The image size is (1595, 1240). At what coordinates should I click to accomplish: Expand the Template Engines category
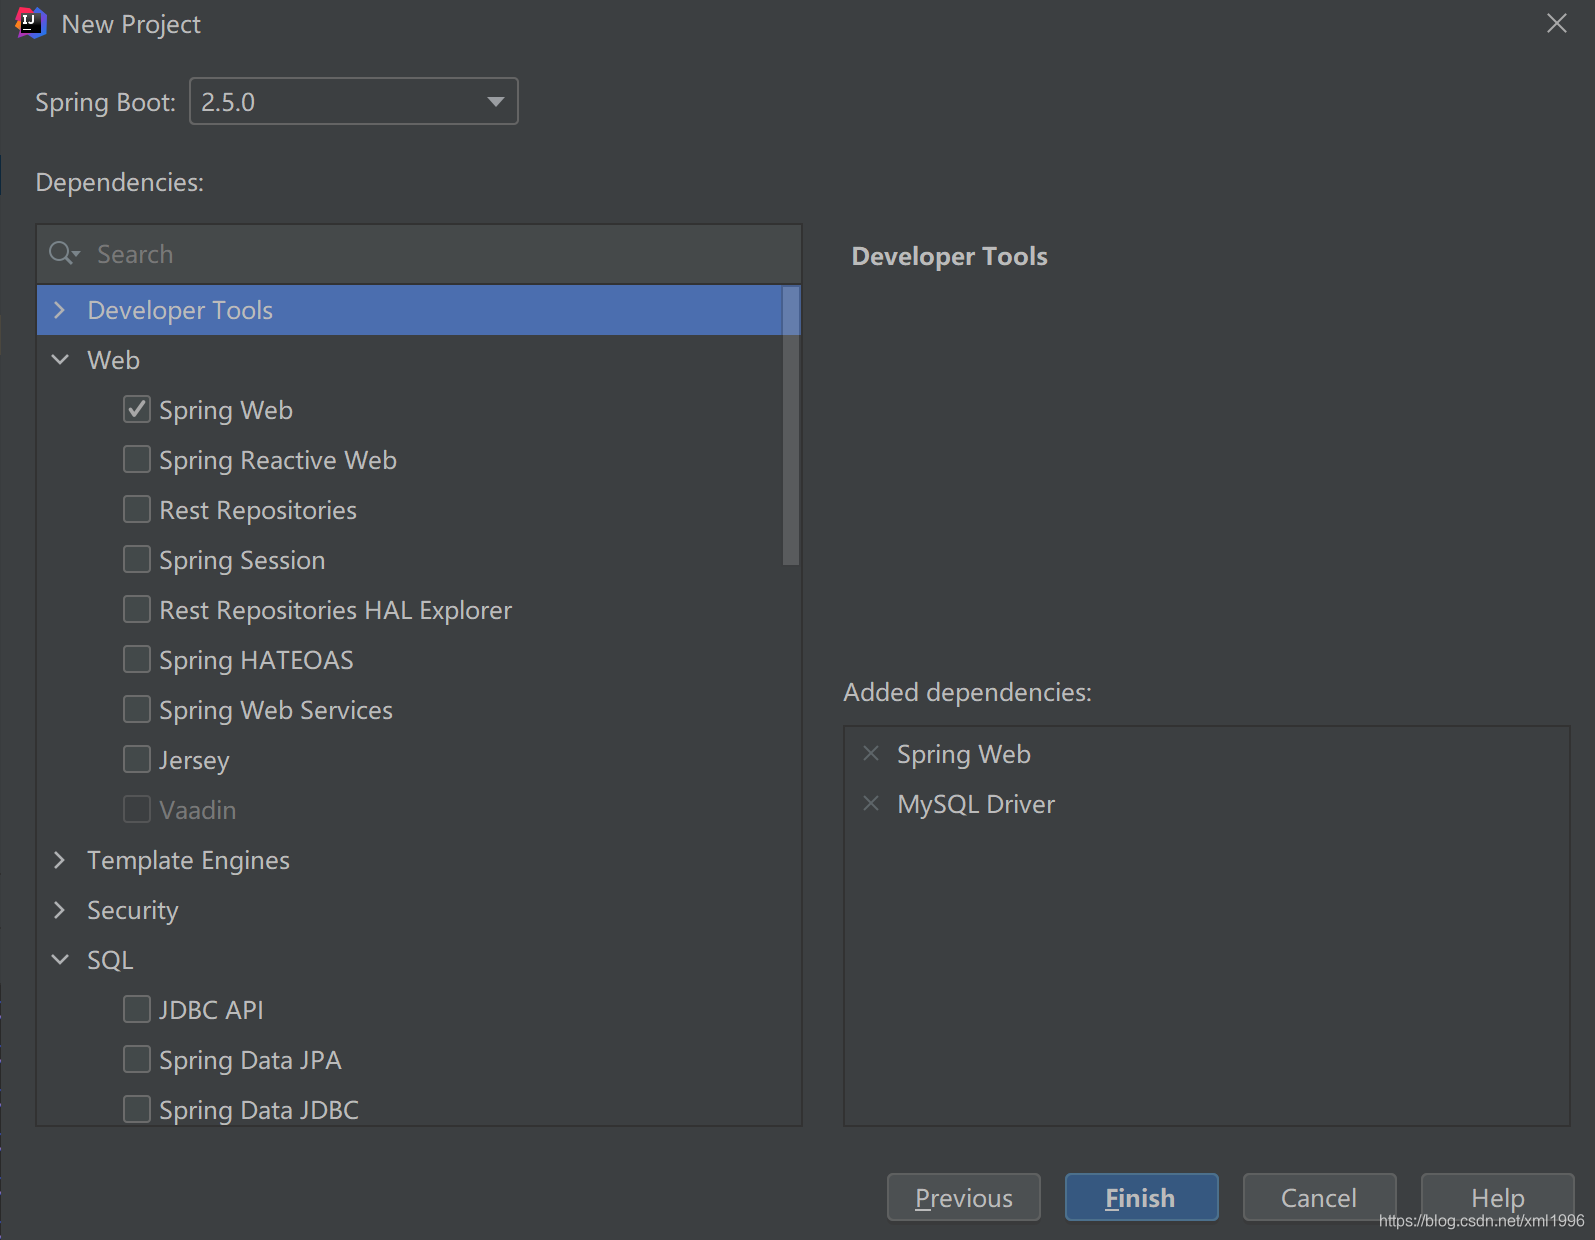[x=60, y=860]
